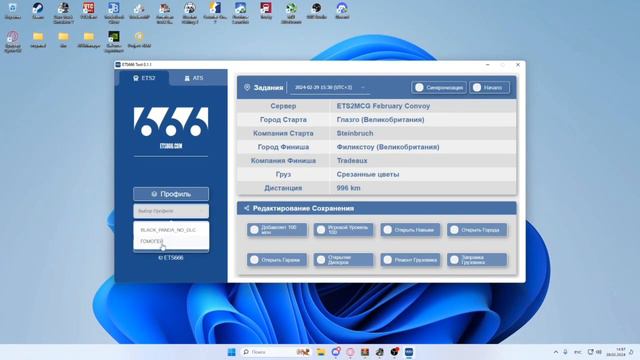Open the Steam desktop shortcut
Viewport: 640px width, 360px height.
click(x=38, y=11)
